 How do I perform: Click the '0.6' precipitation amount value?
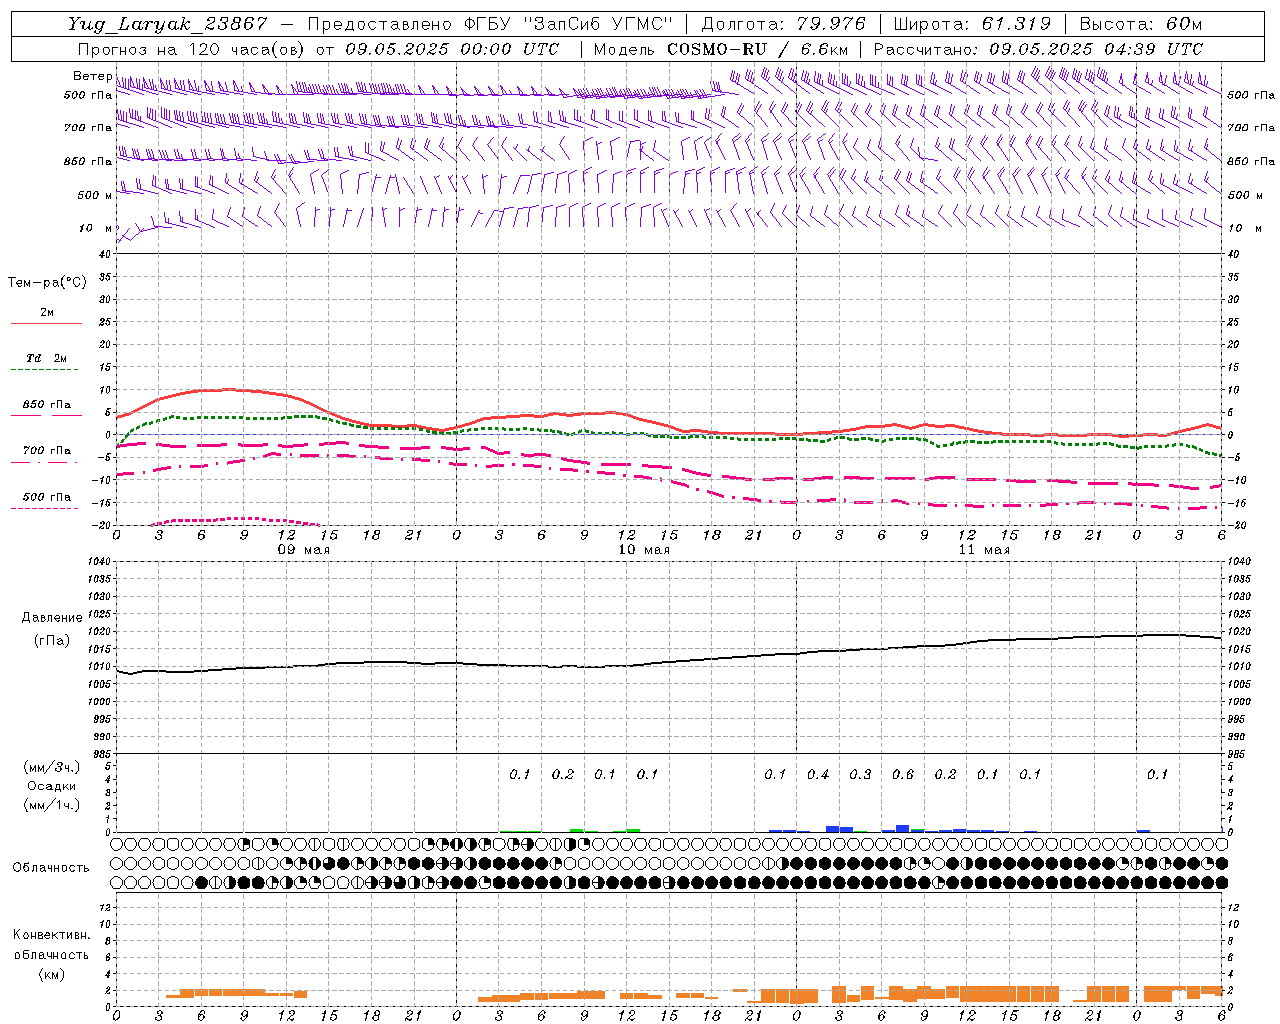click(903, 774)
